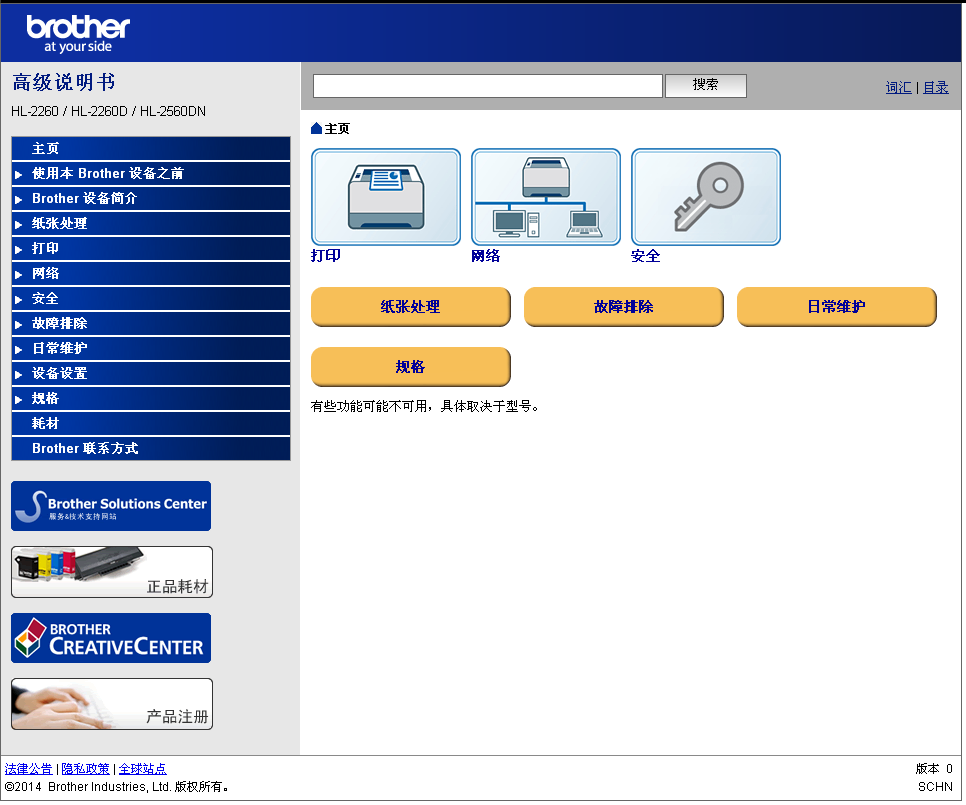Expand arrow for Brother 设备简介
The image size is (966, 805).
18,200
